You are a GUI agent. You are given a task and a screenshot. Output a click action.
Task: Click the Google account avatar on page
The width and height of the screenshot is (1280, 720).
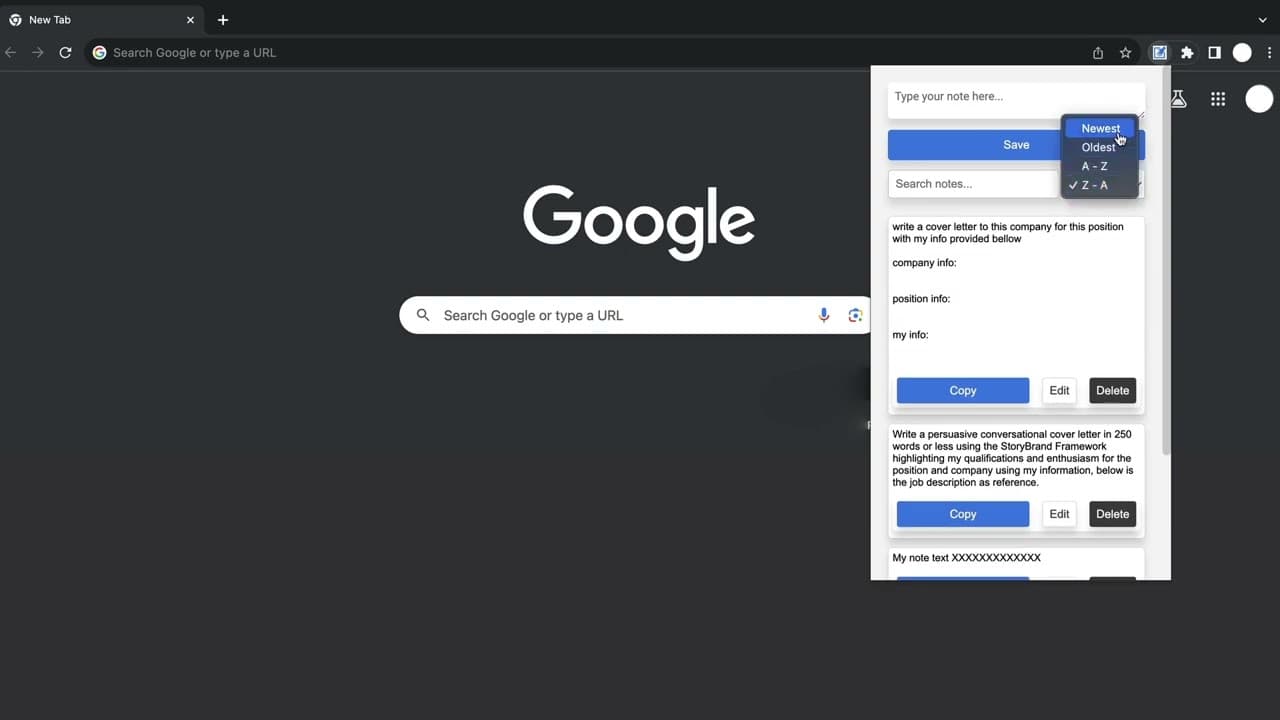tap(1259, 98)
